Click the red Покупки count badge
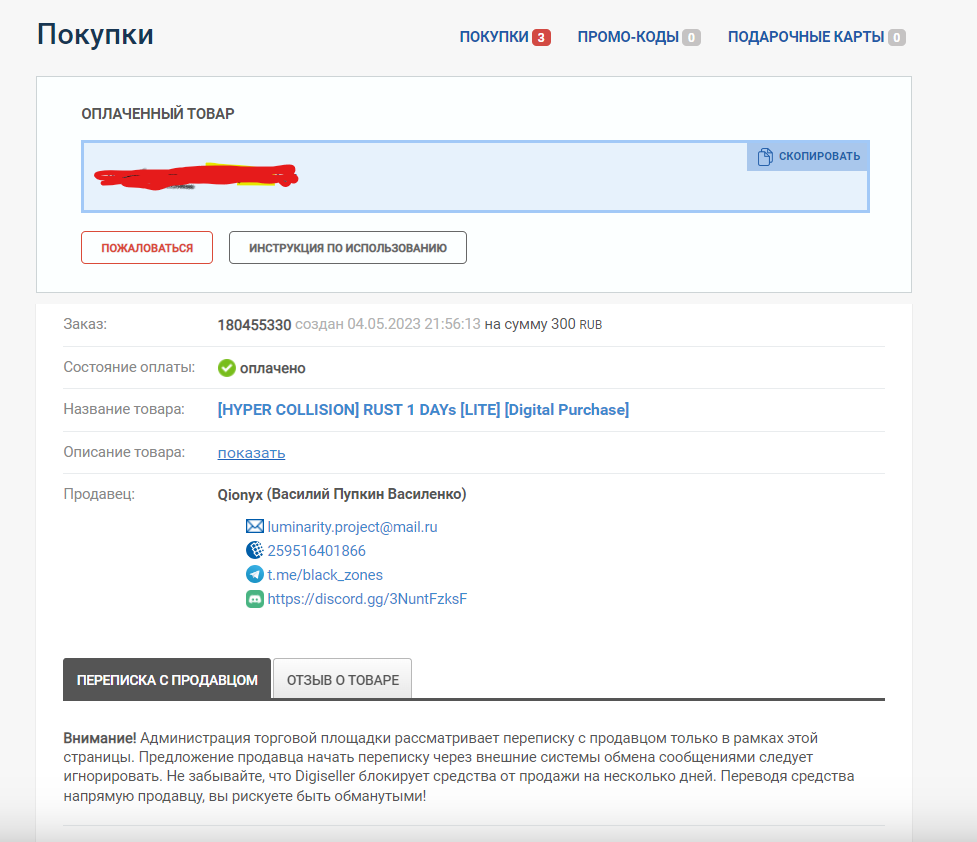This screenshot has height=842, width=977. click(541, 37)
